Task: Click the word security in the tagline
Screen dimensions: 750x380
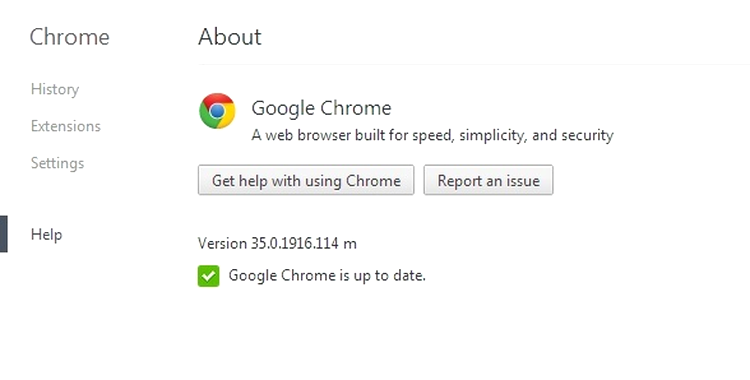Action: 587,136
